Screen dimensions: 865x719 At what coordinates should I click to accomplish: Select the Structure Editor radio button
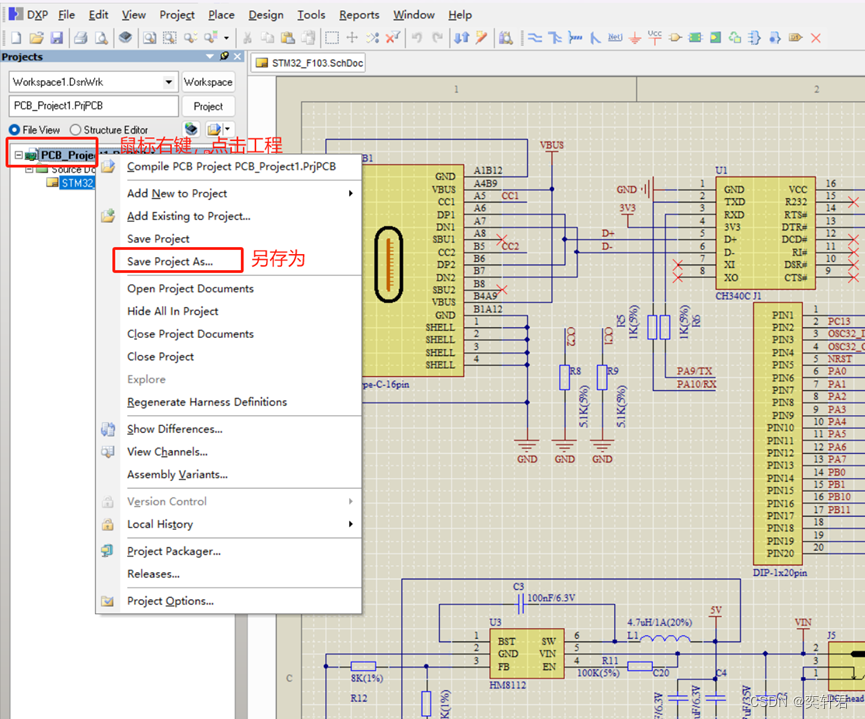coord(76,130)
